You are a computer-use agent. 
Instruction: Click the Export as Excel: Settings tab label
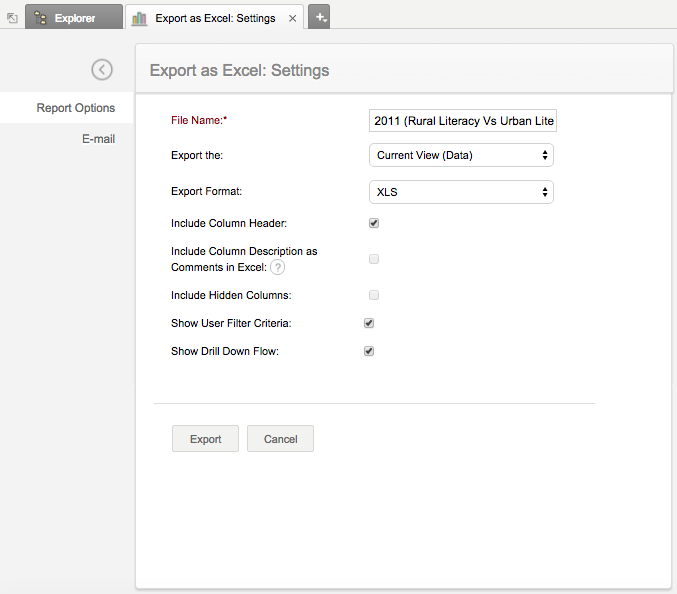[215, 18]
